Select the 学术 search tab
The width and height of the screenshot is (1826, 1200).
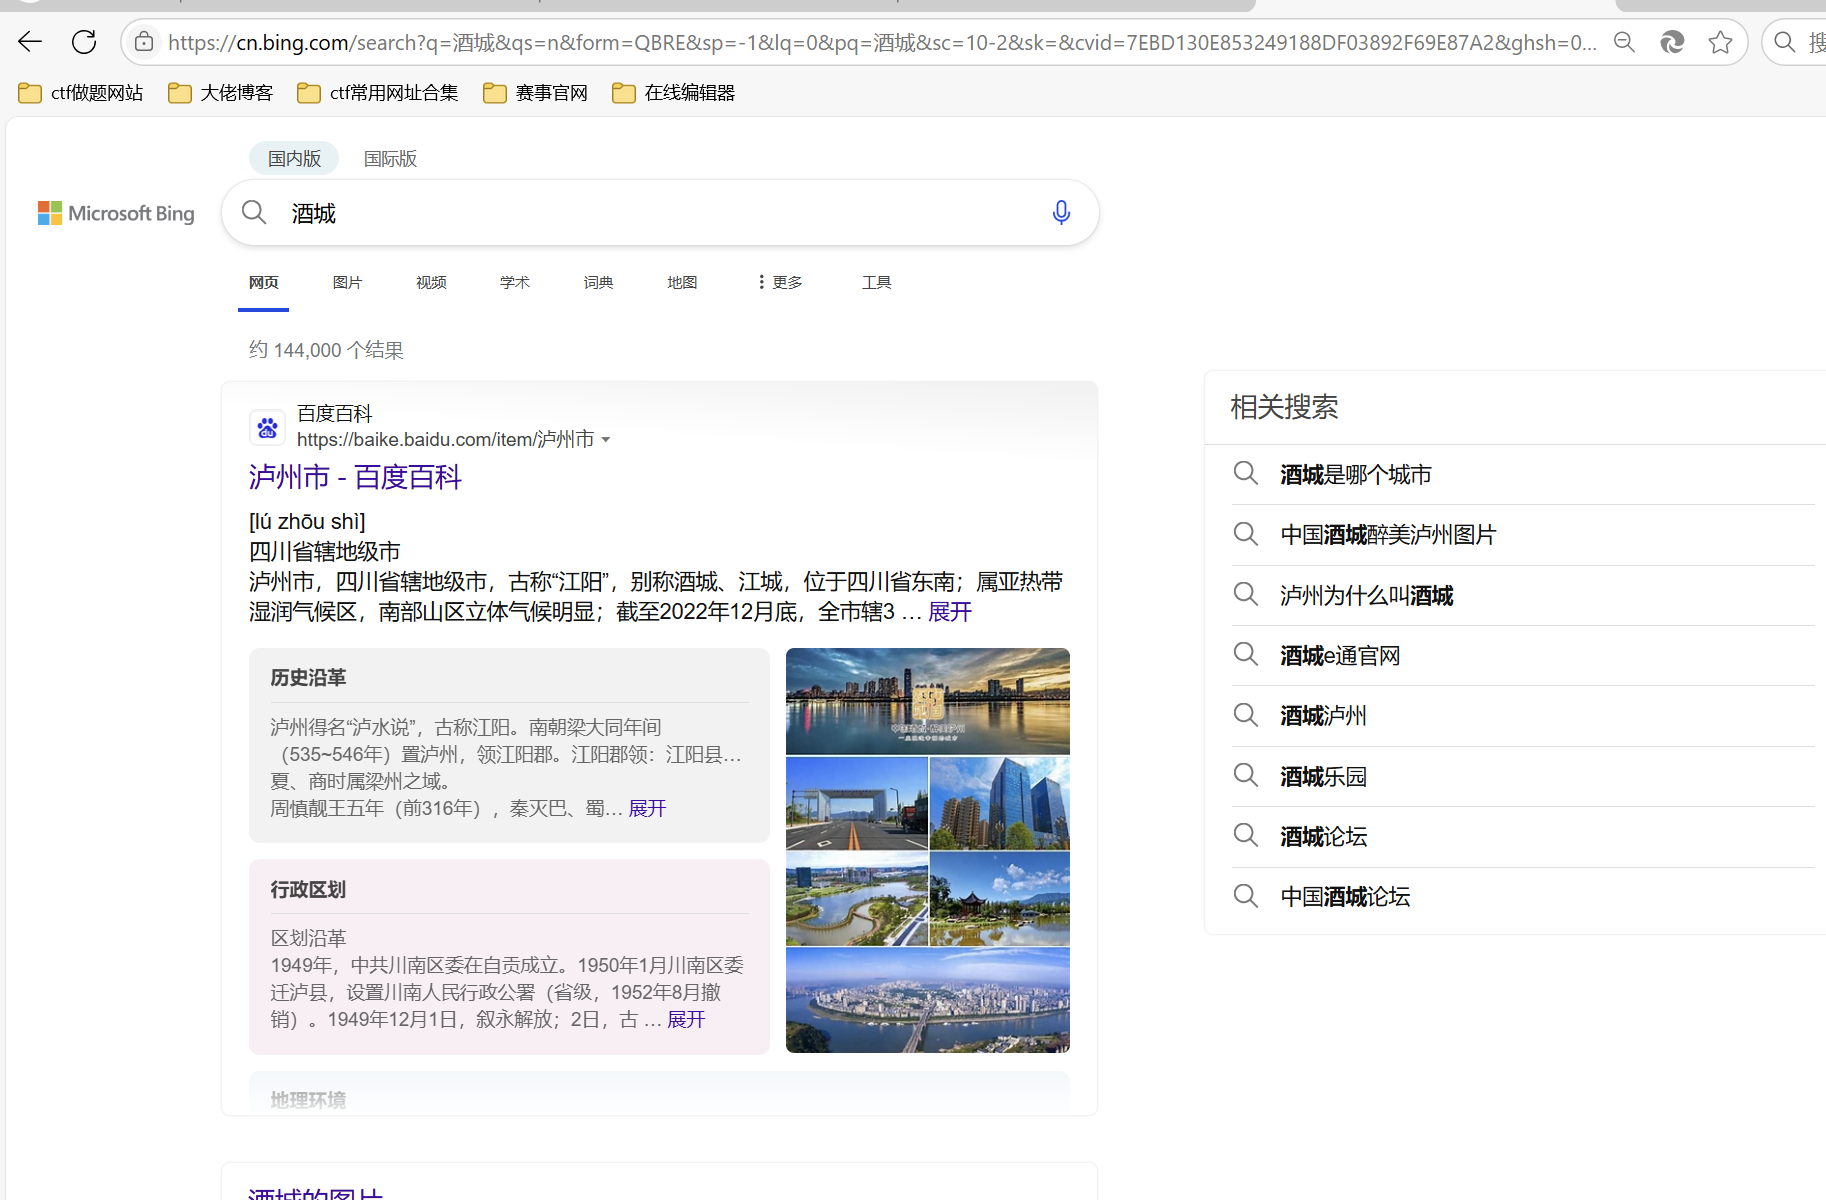(515, 282)
